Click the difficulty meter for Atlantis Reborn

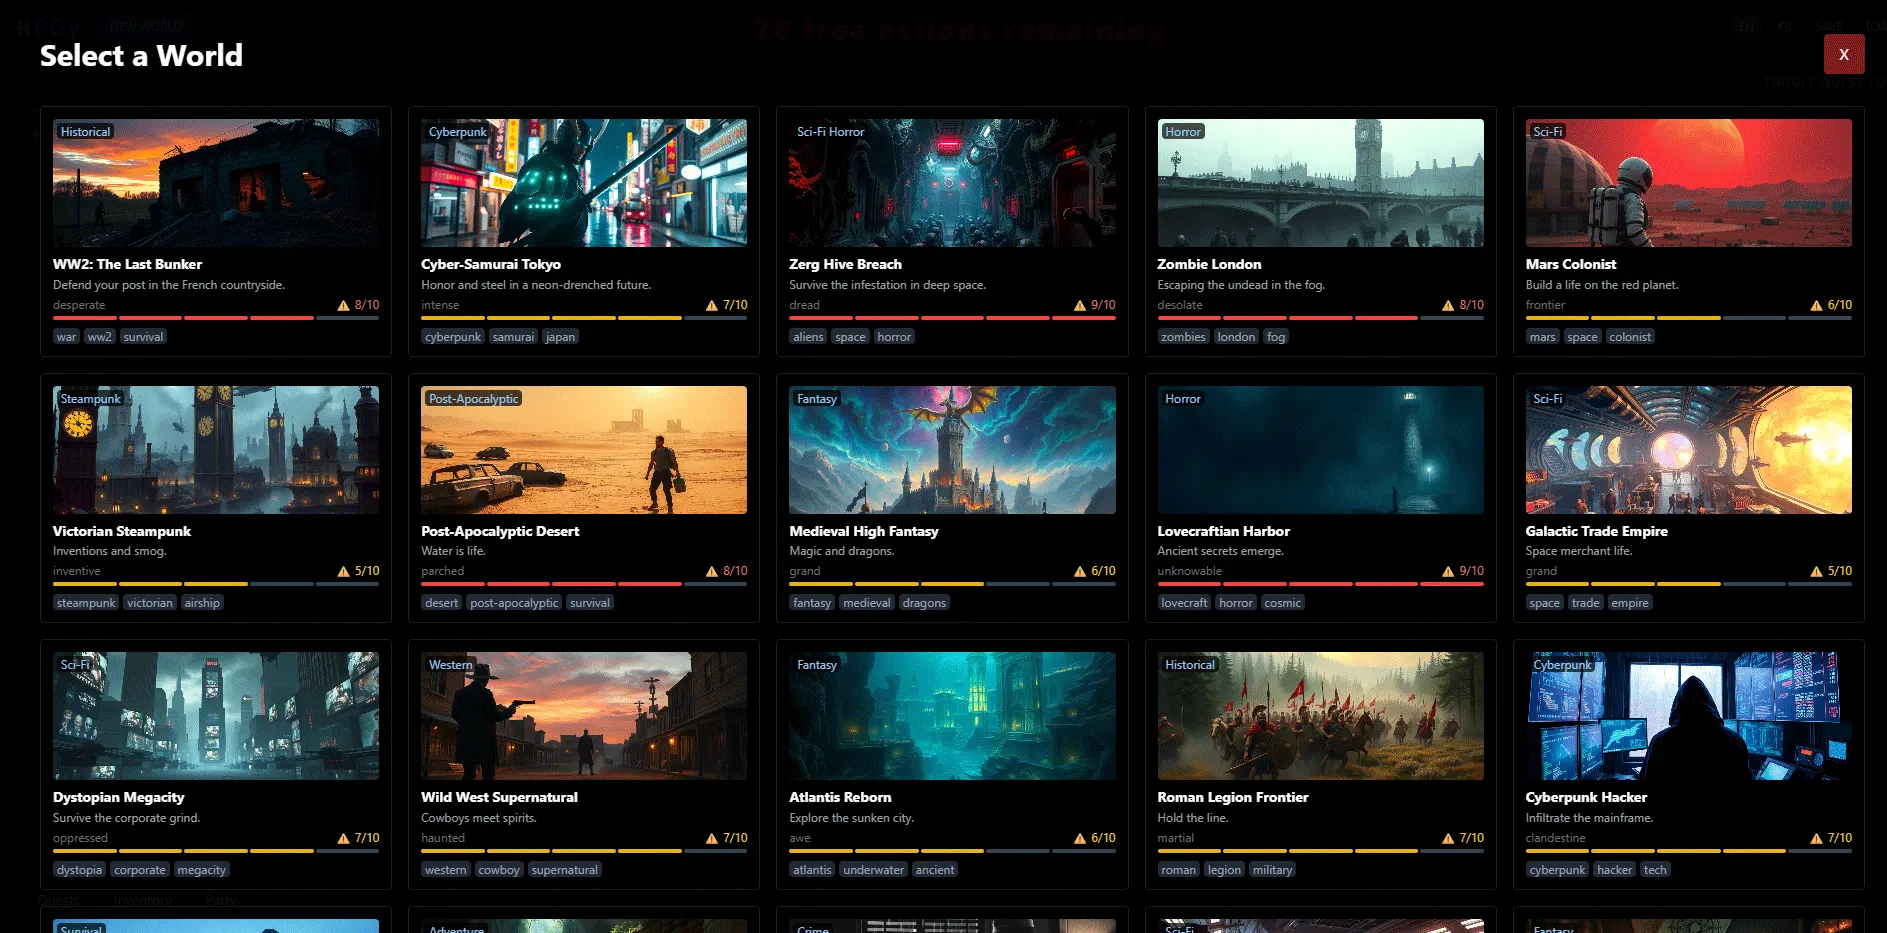(x=952, y=851)
